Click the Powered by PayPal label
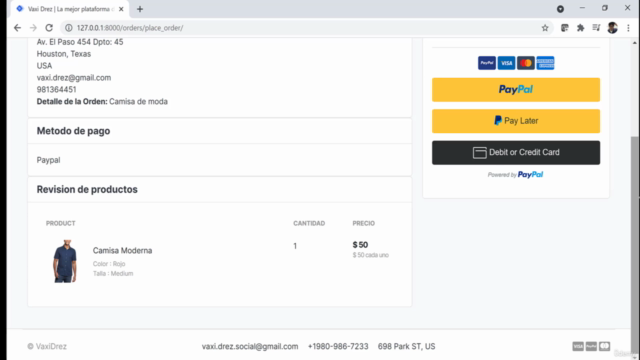The height and width of the screenshot is (360, 640). pos(515,175)
